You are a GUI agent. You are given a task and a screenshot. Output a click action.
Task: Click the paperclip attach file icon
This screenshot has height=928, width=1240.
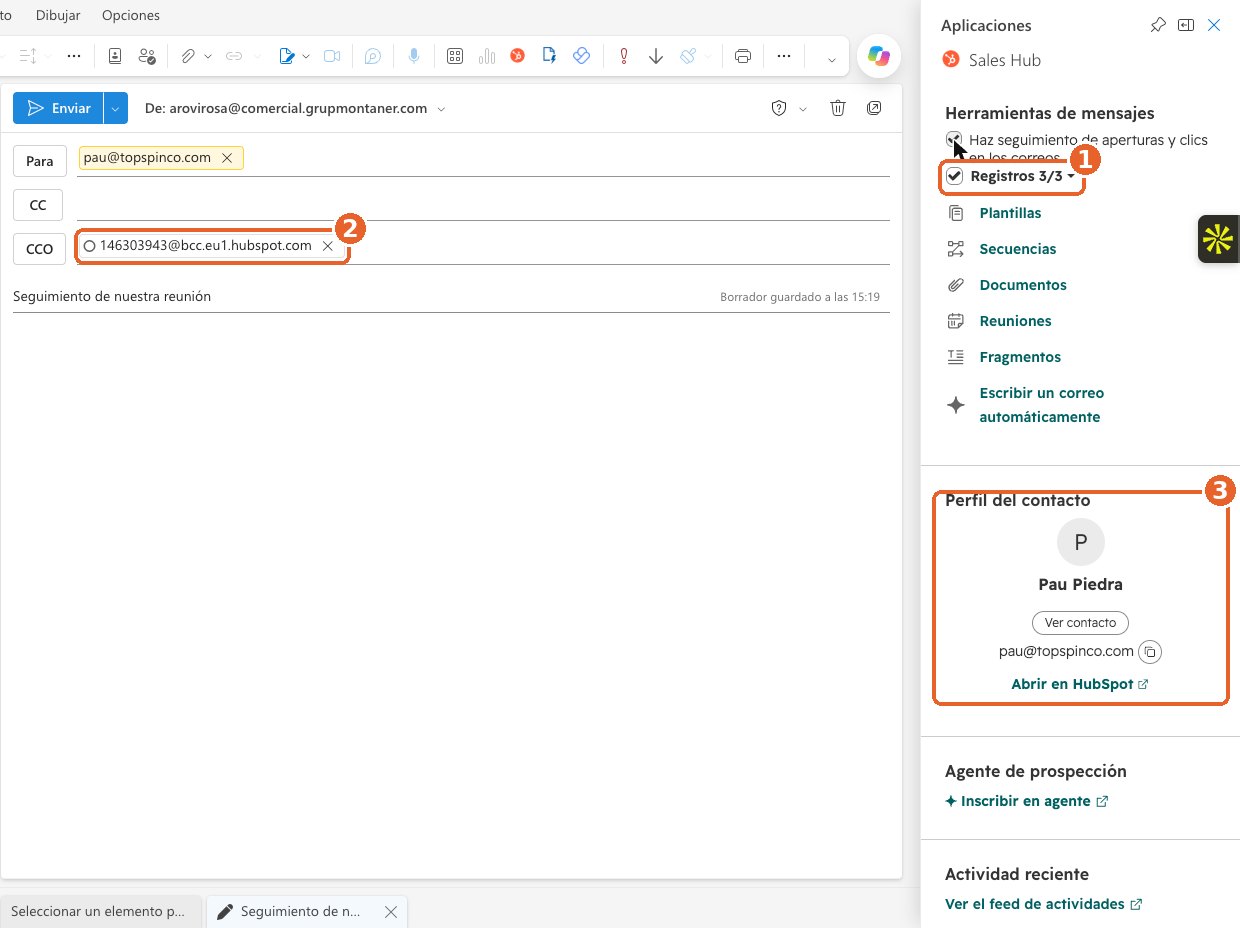pos(188,56)
